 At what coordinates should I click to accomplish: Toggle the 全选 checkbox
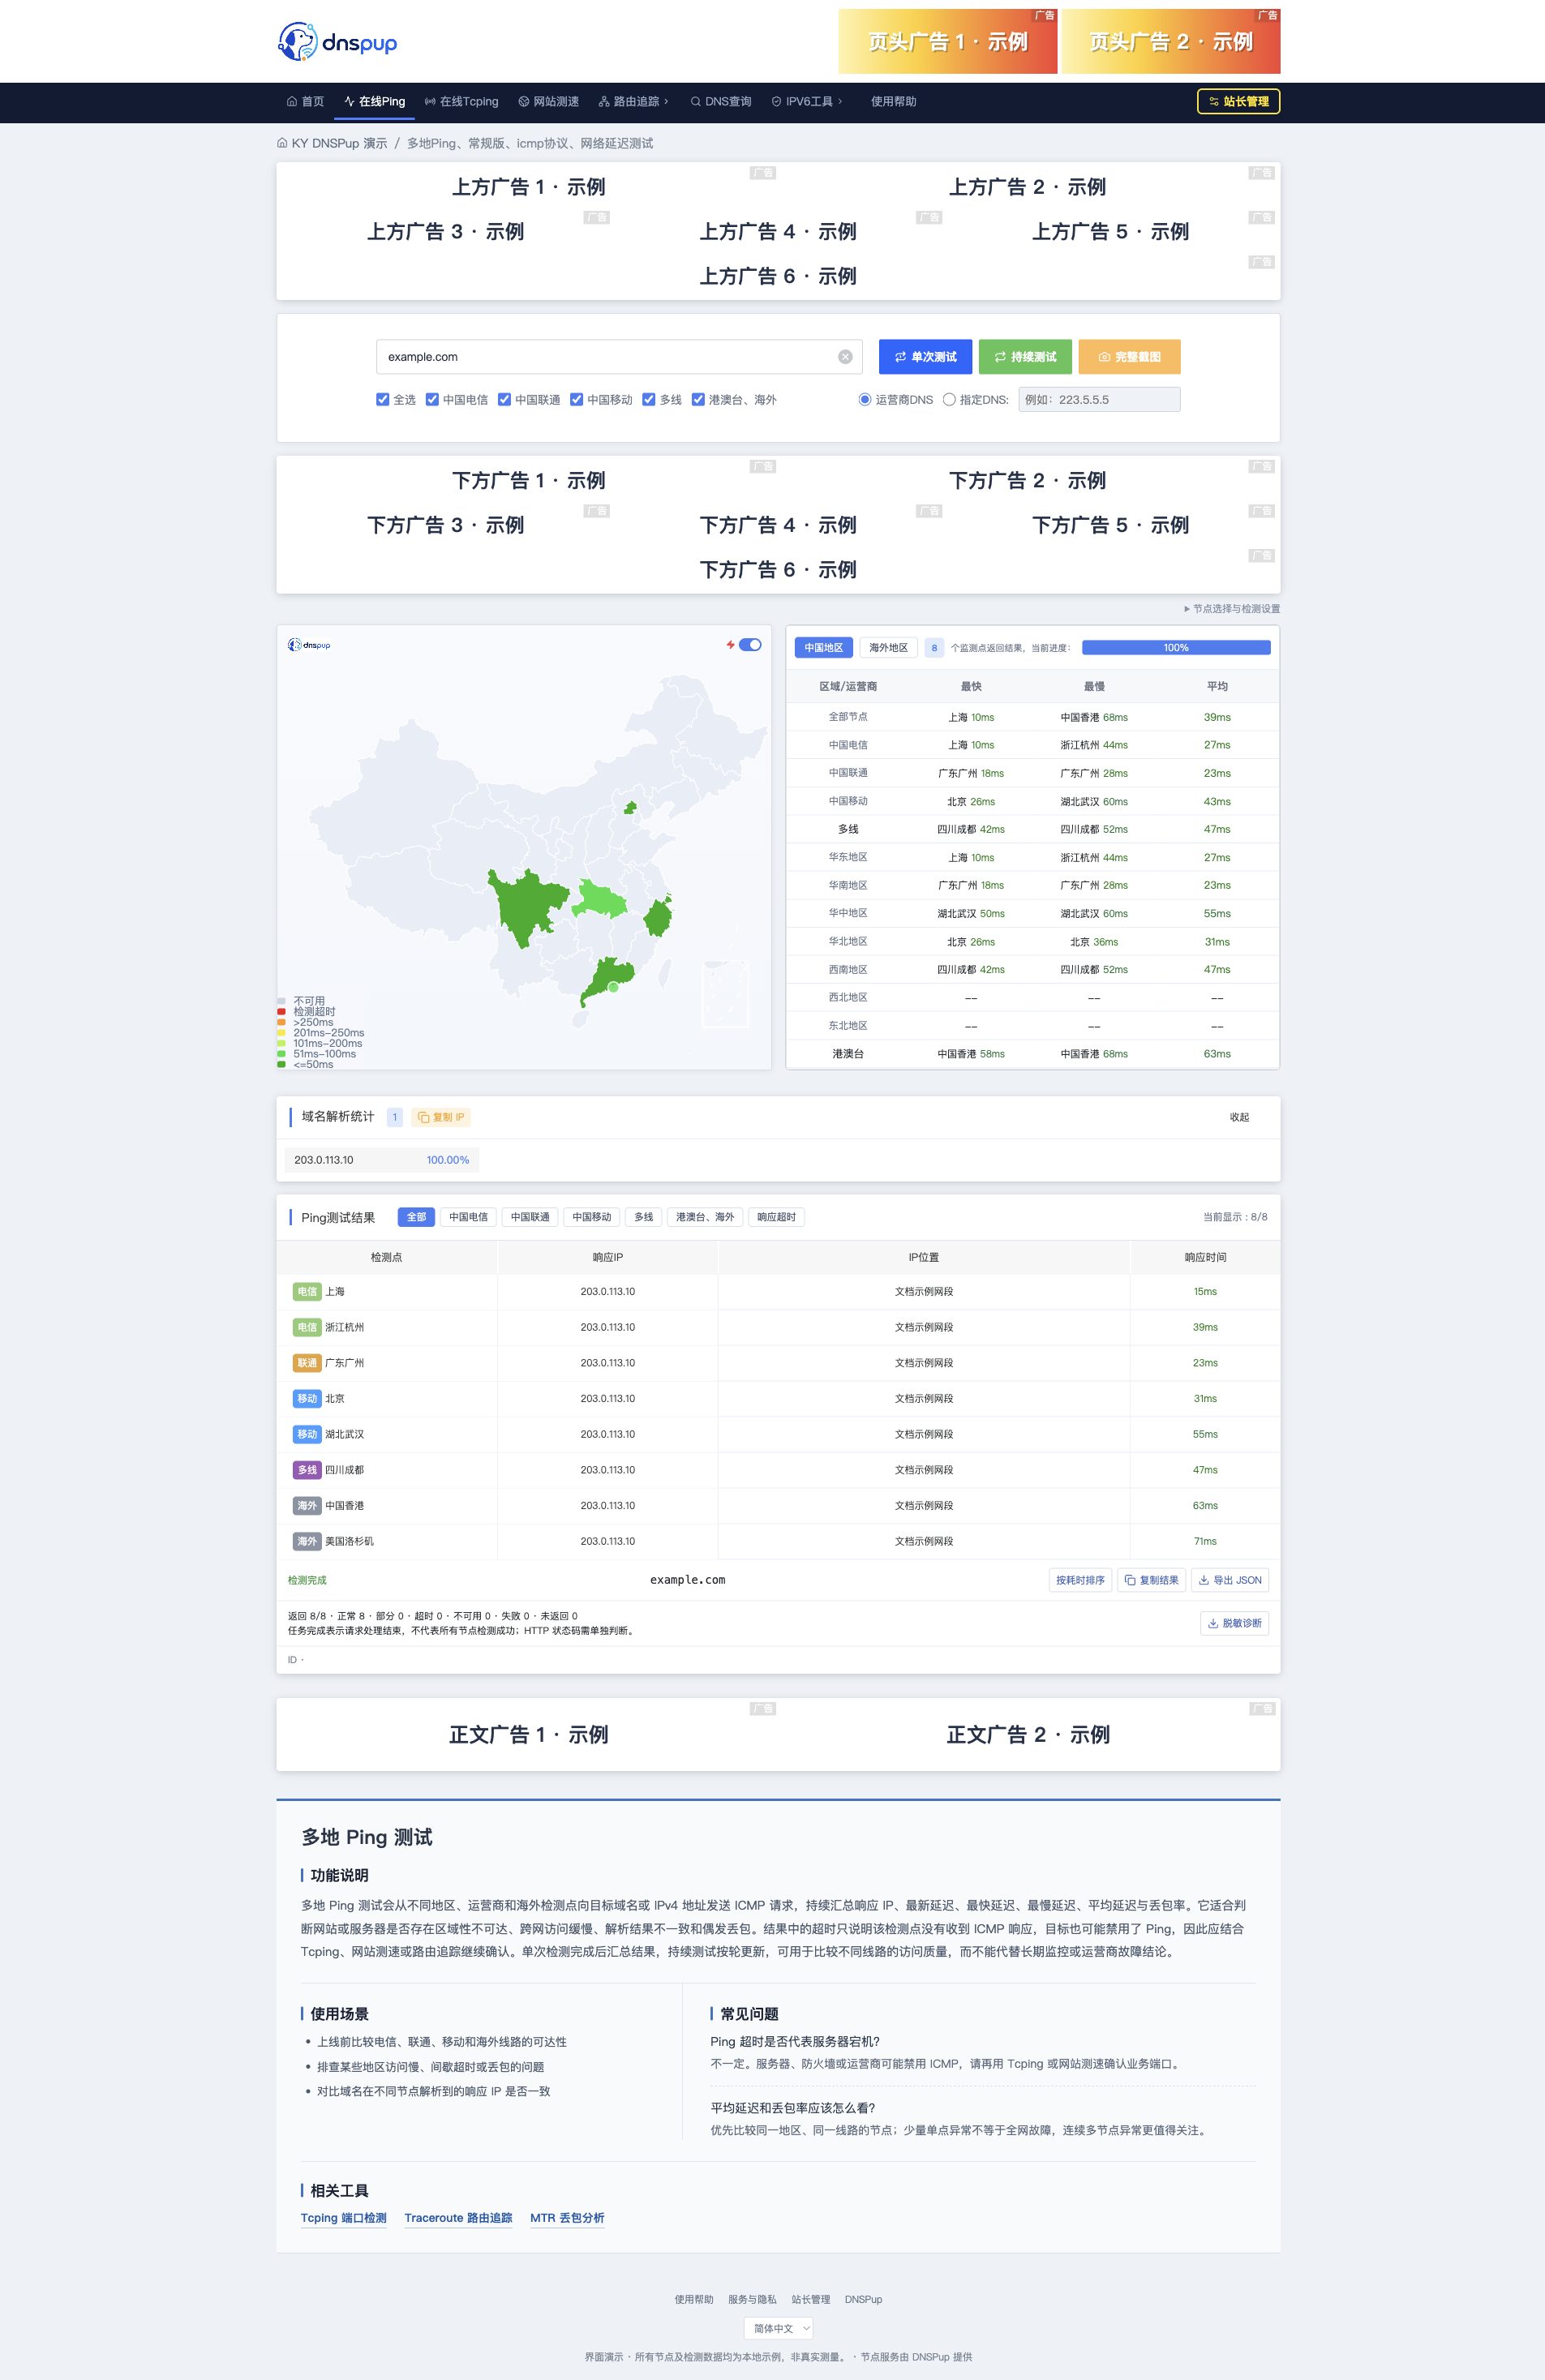pyautogui.click(x=382, y=400)
